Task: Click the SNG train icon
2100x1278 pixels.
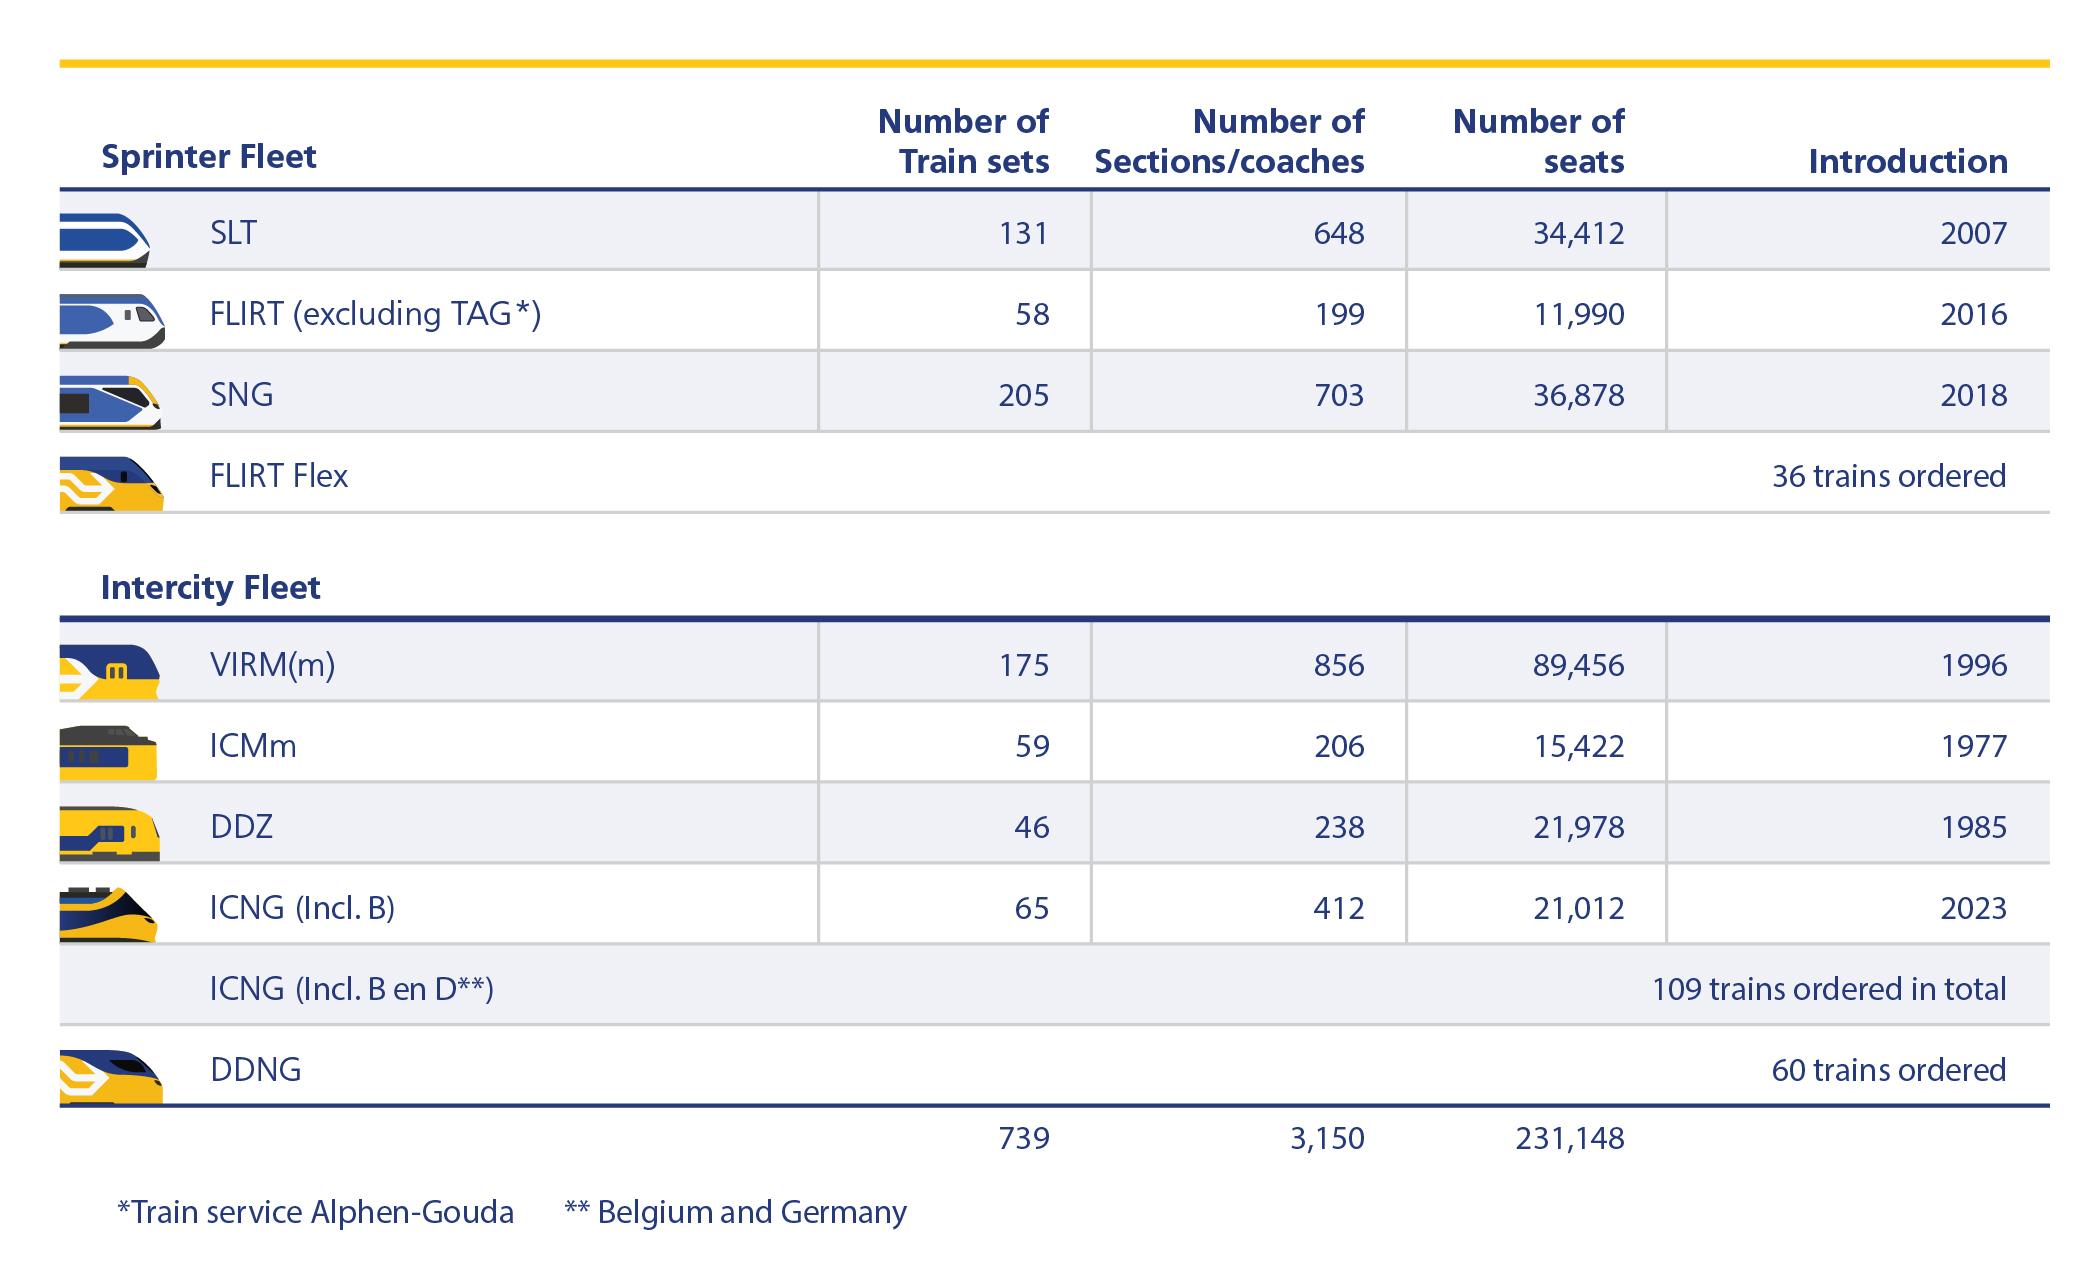Action: 110,401
